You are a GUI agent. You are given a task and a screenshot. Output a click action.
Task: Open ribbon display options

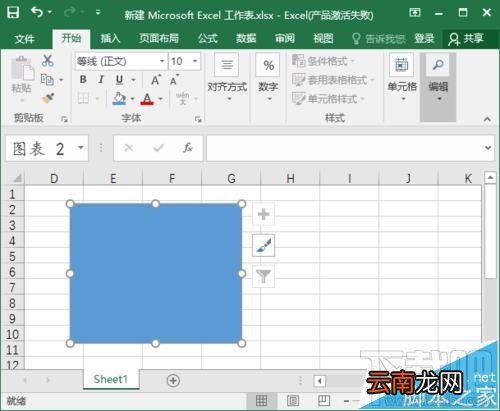coord(415,13)
